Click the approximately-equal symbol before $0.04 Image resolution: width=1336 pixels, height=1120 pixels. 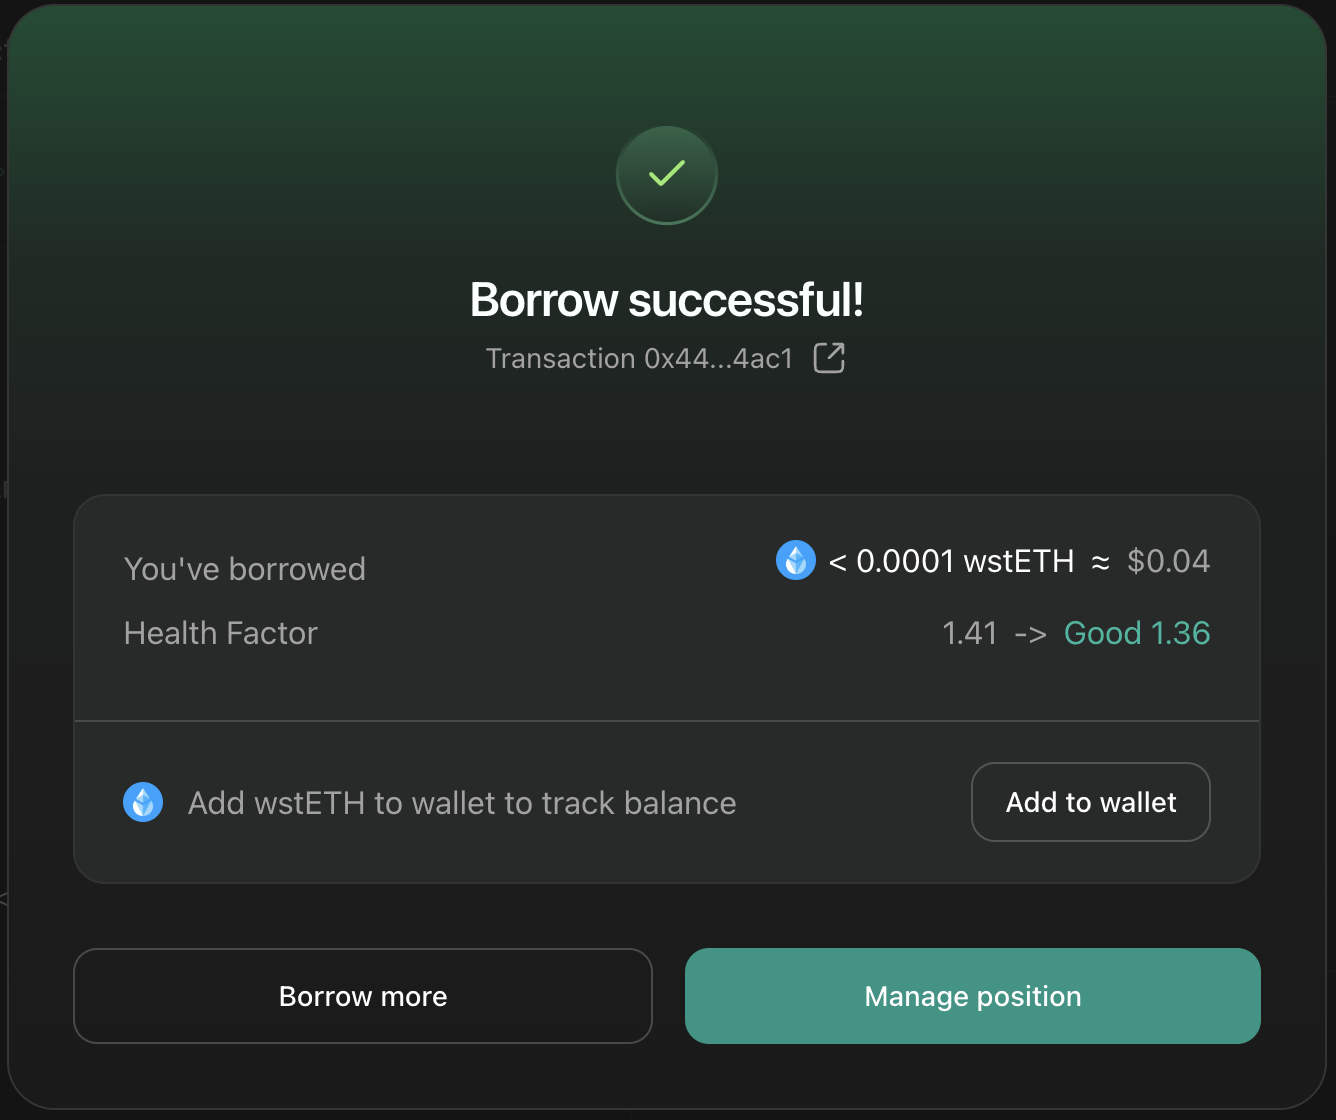coord(1100,562)
